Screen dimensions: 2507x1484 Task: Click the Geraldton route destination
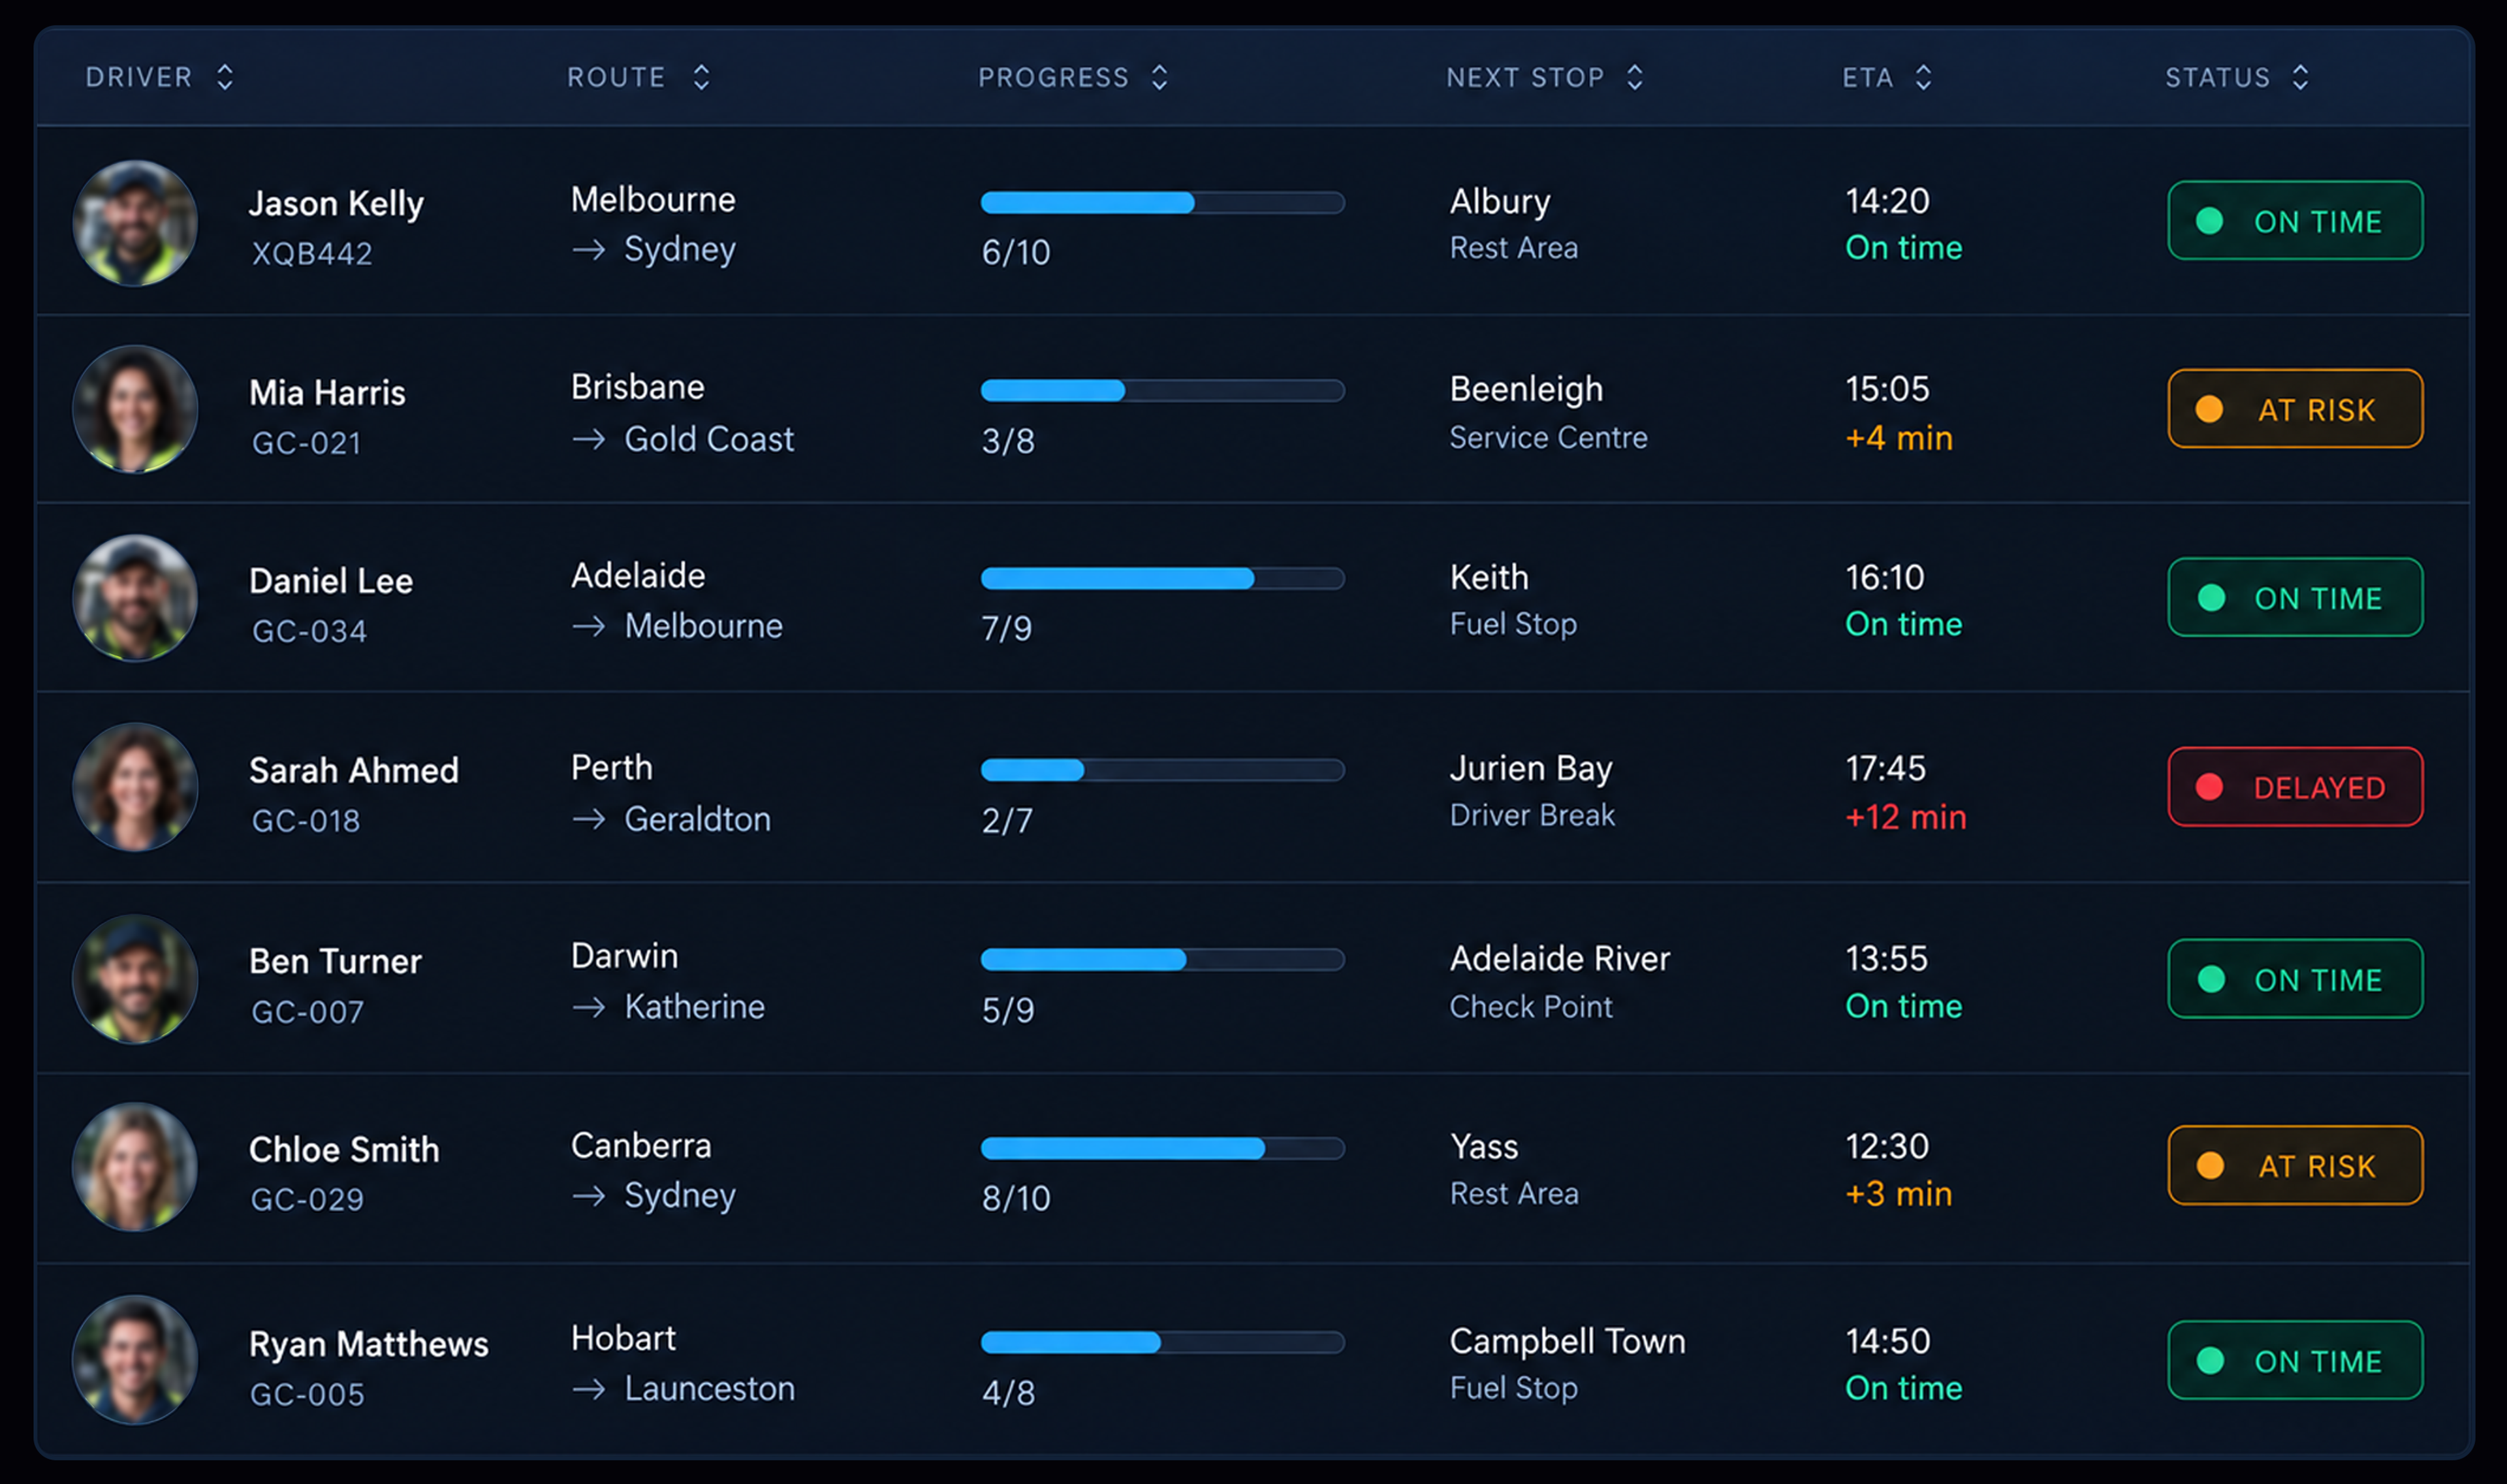pyautogui.click(x=697, y=819)
